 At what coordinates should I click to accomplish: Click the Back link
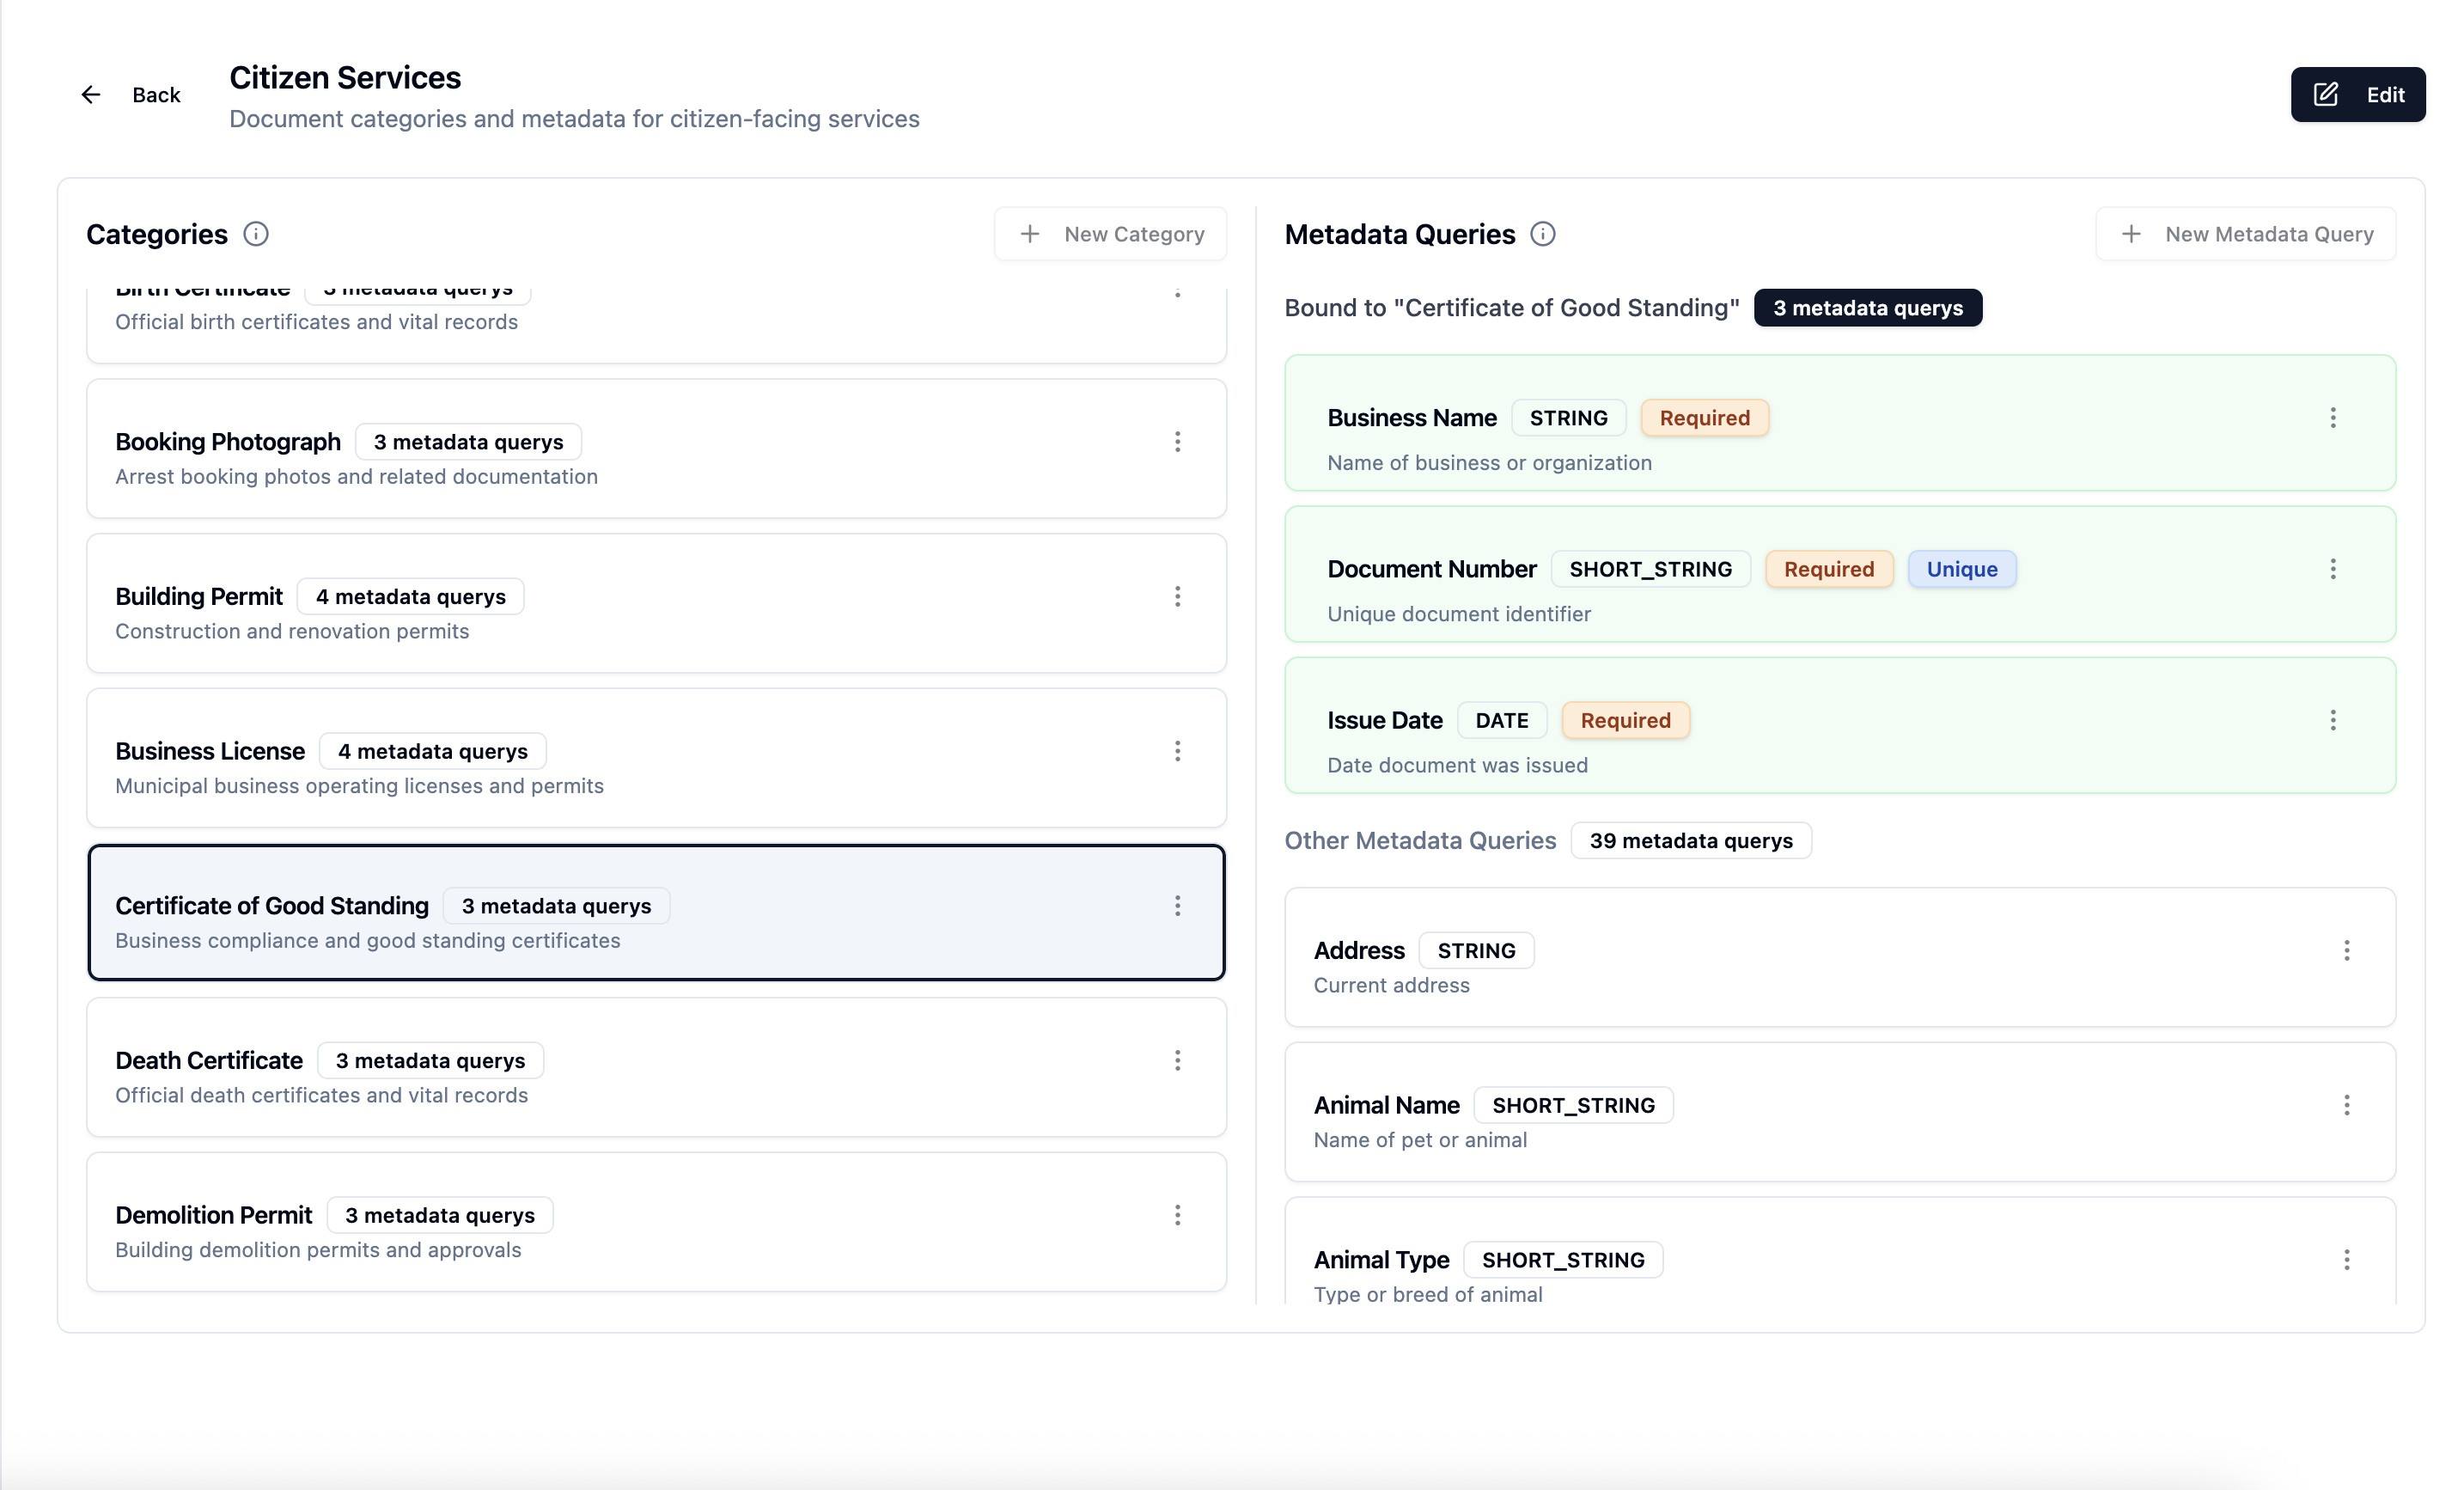click(x=156, y=94)
